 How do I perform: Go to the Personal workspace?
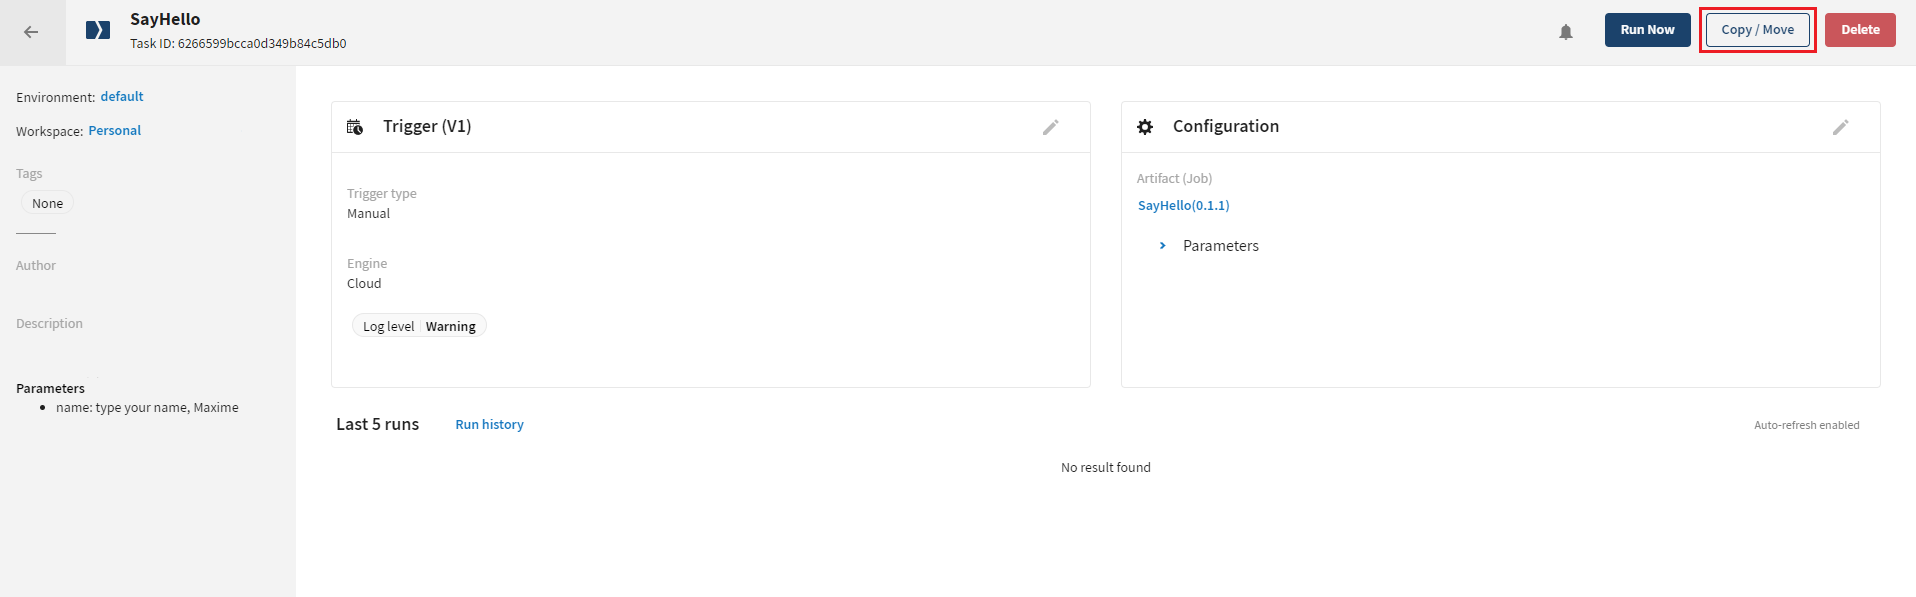pyautogui.click(x=114, y=131)
